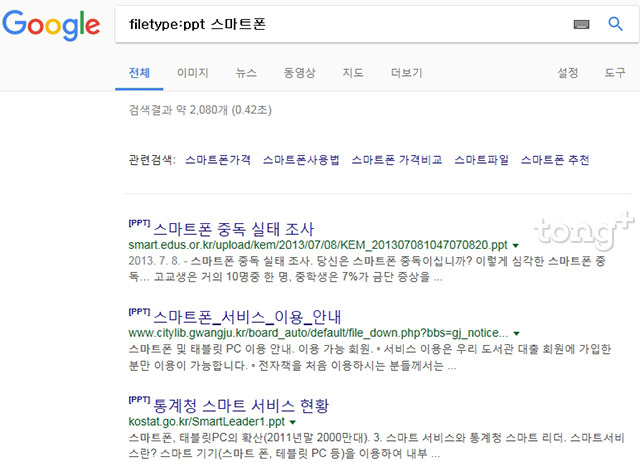This screenshot has height=462, width=640.
Task: Expand dropdown arrow next to kostat.go.kr URL
Action: 293,422
